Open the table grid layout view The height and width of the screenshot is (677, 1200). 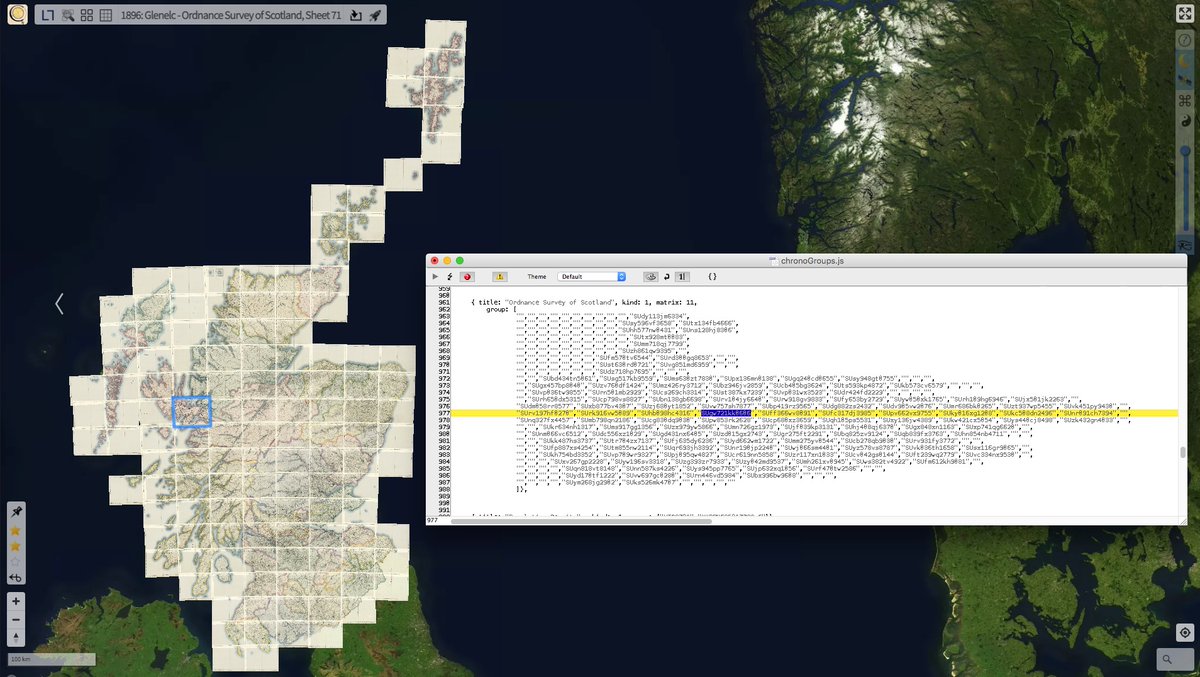(106, 16)
